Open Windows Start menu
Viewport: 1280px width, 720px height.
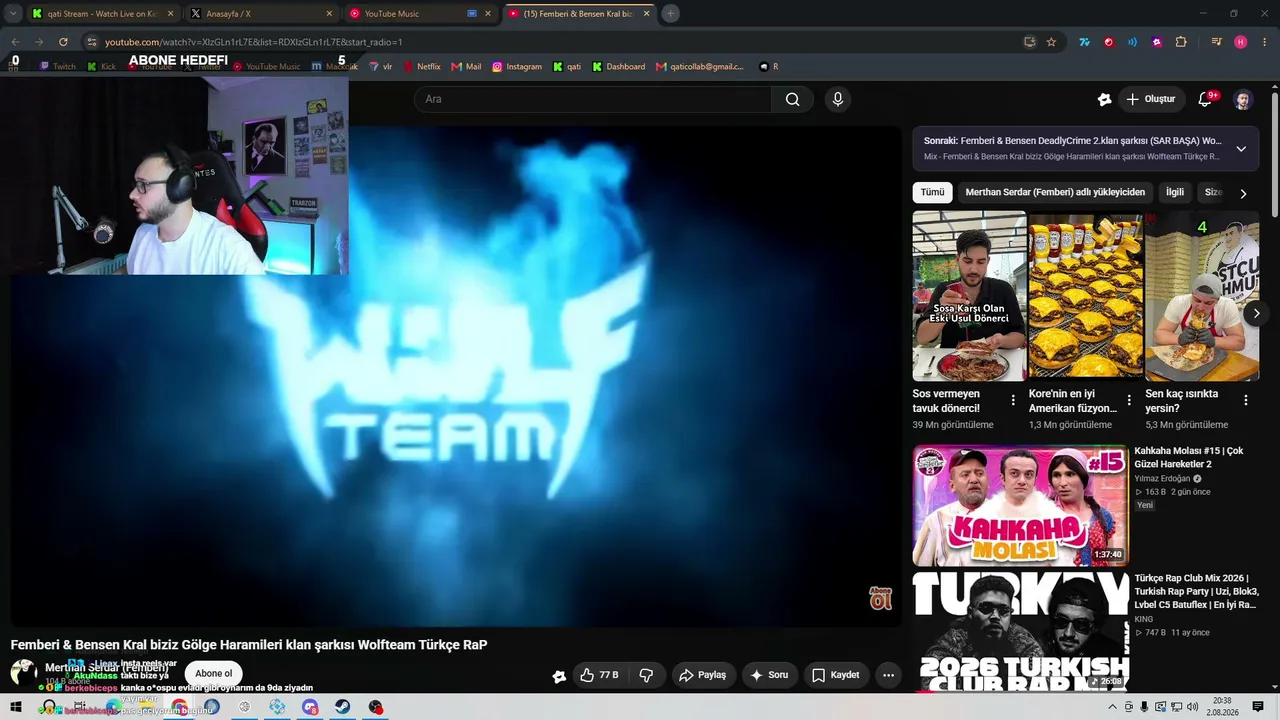(16, 707)
